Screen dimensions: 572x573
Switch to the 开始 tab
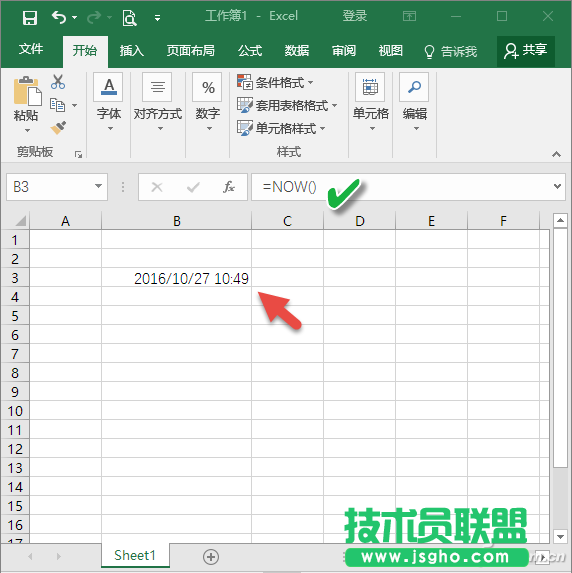coord(85,51)
